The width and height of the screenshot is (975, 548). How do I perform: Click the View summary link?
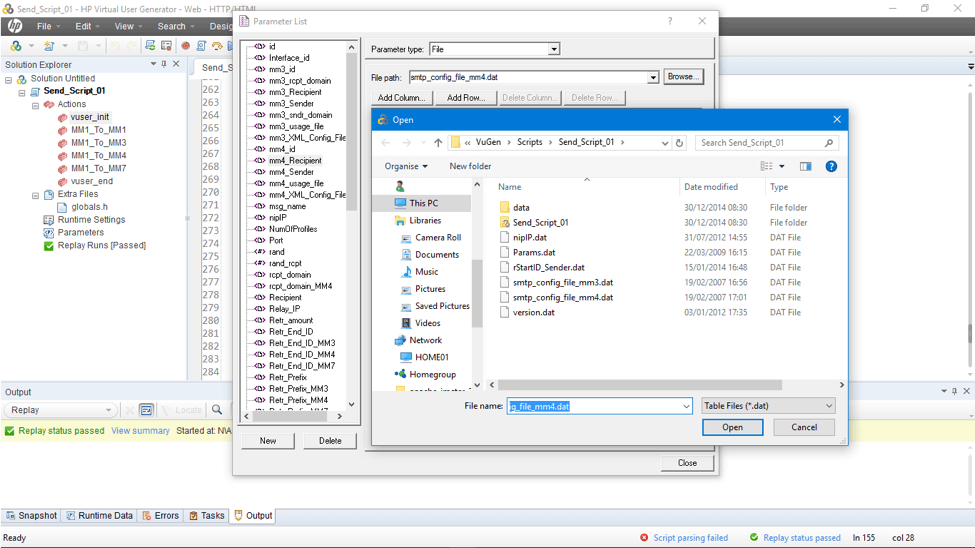(140, 431)
